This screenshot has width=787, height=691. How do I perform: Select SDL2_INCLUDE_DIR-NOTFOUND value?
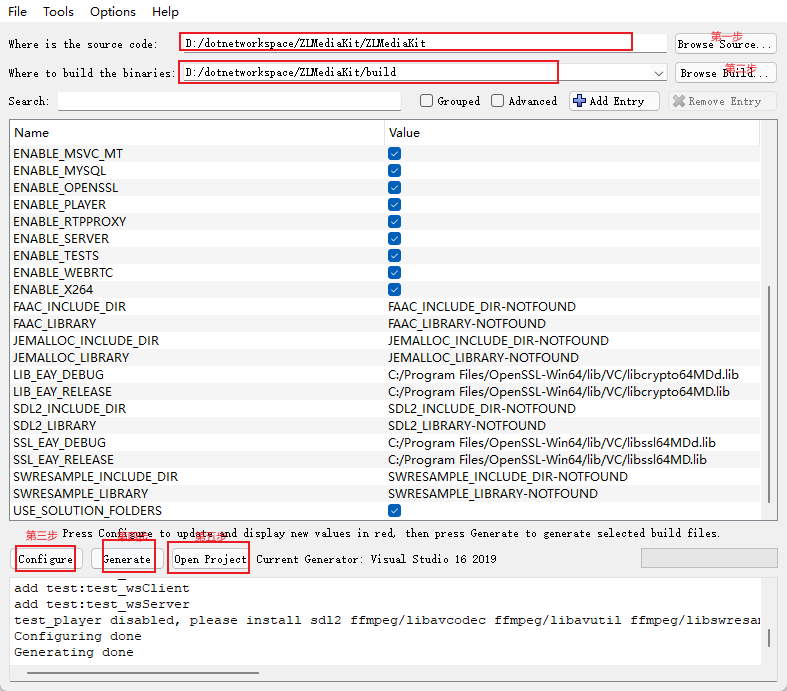tap(482, 409)
